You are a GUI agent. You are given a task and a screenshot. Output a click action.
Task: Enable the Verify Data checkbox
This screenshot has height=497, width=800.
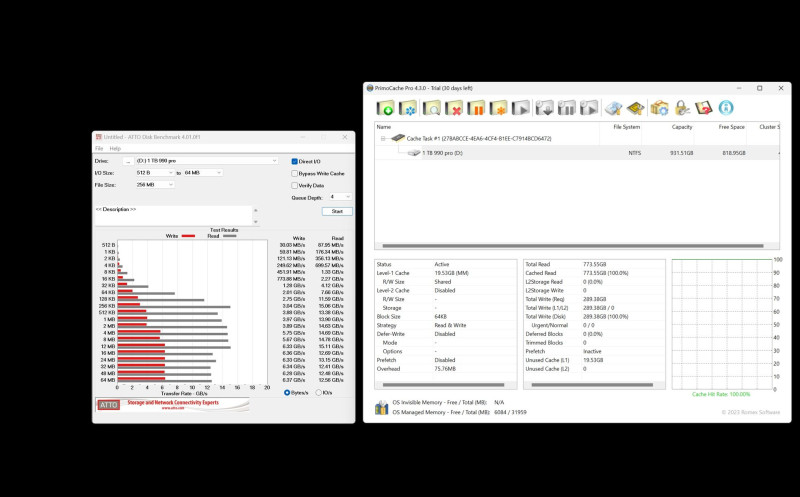point(294,186)
